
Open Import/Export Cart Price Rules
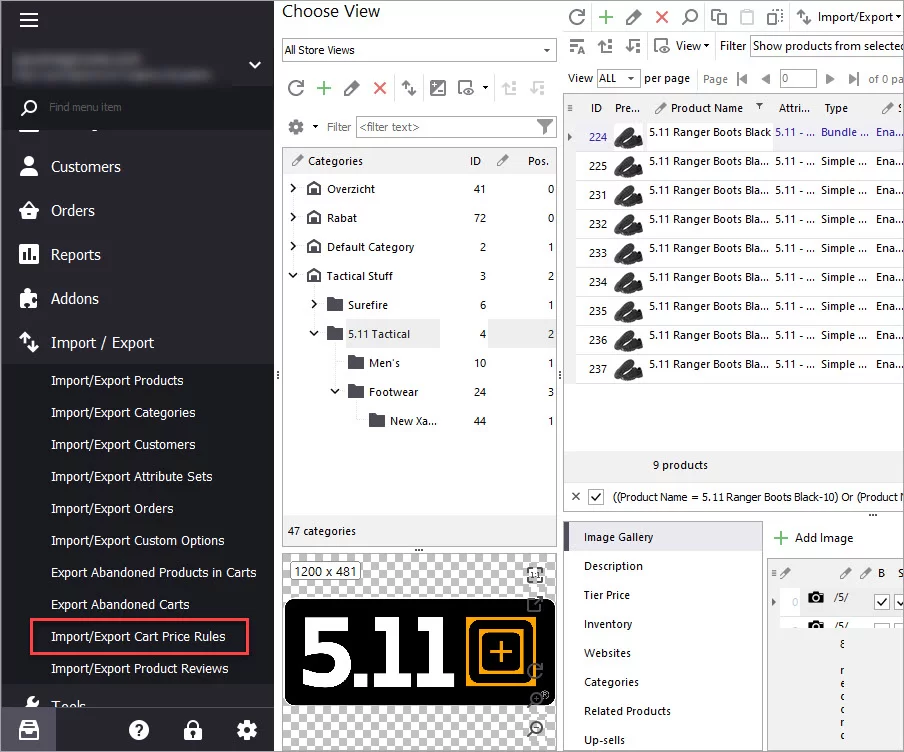(x=138, y=637)
